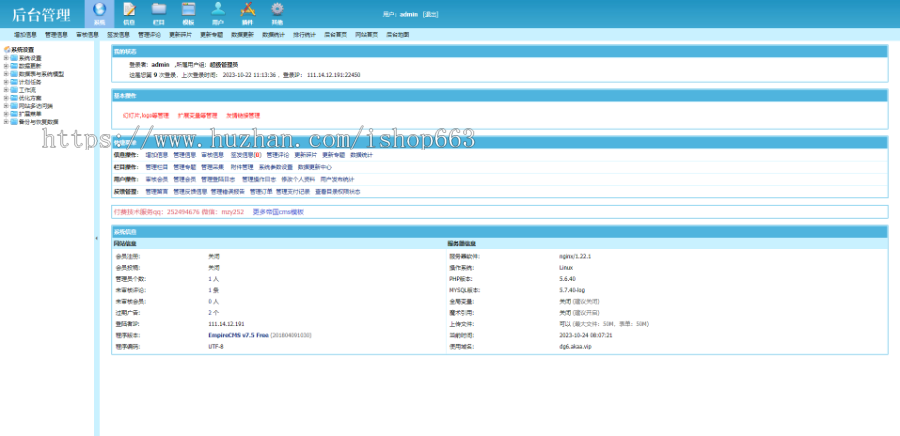Viewport: 900px width, 436px height.
Task: Click 修改个人资料 in the 用户操作 row
Action: pyautogui.click(x=298, y=180)
